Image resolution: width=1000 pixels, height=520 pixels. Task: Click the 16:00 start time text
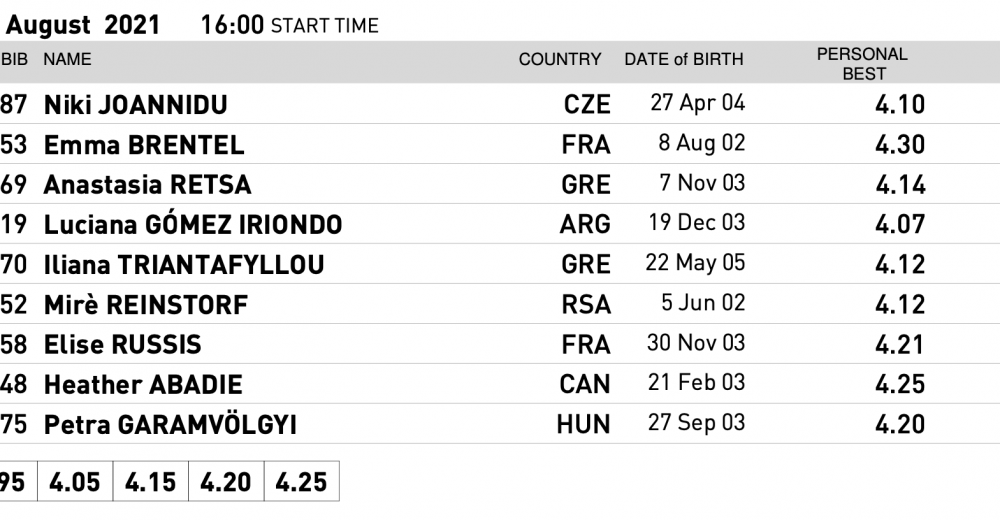tap(232, 25)
